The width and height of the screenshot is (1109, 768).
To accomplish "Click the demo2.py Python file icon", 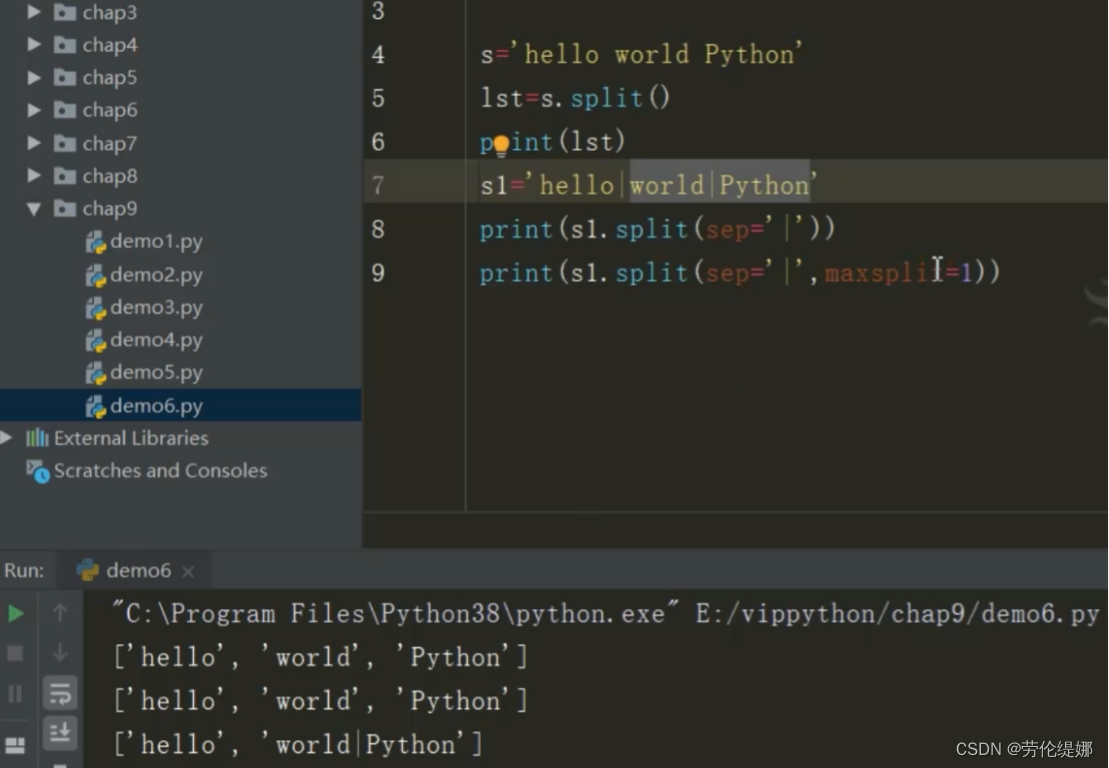I will click(x=95, y=275).
